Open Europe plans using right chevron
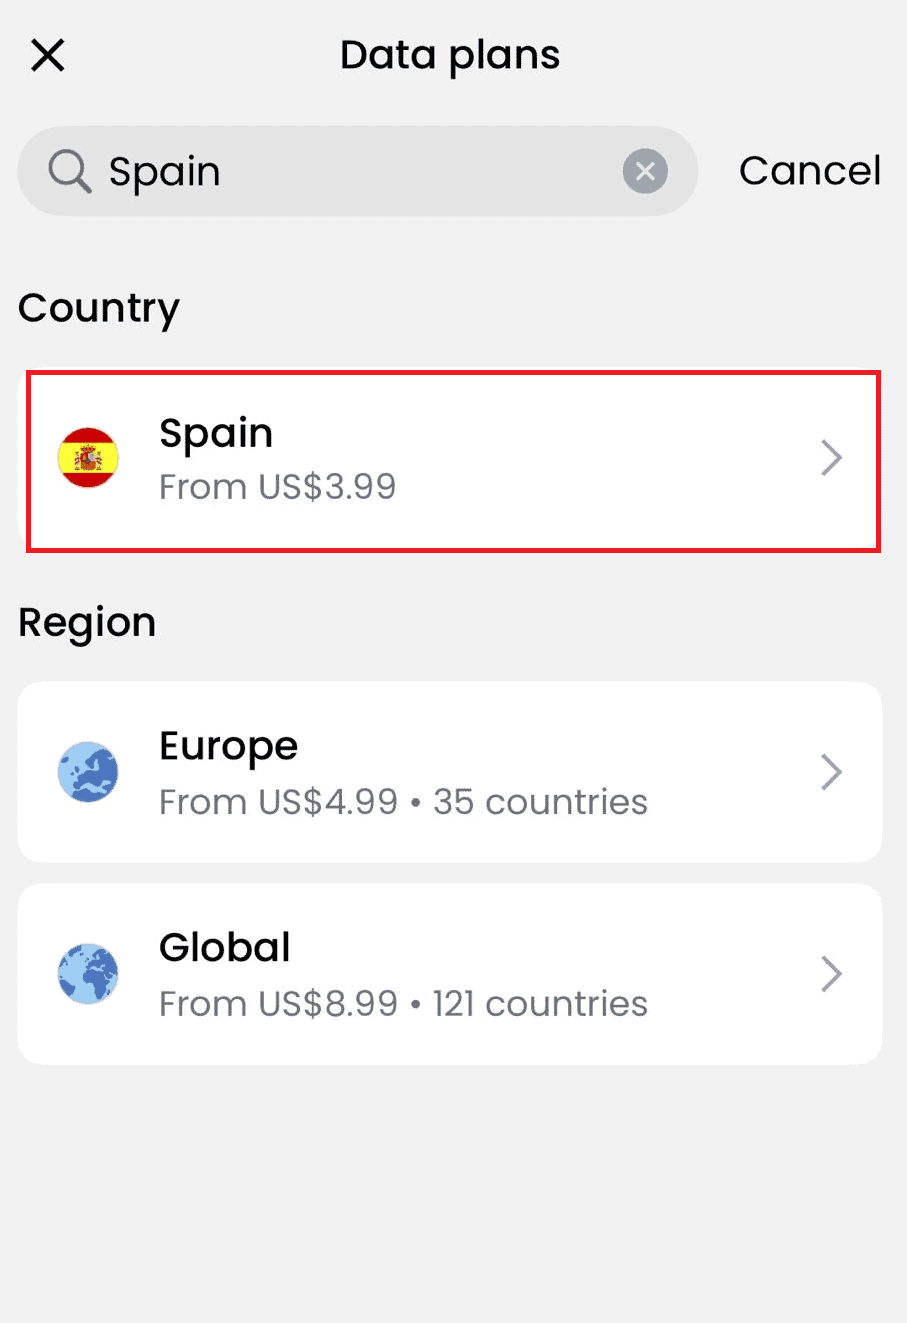The width and height of the screenshot is (907, 1323). click(831, 772)
